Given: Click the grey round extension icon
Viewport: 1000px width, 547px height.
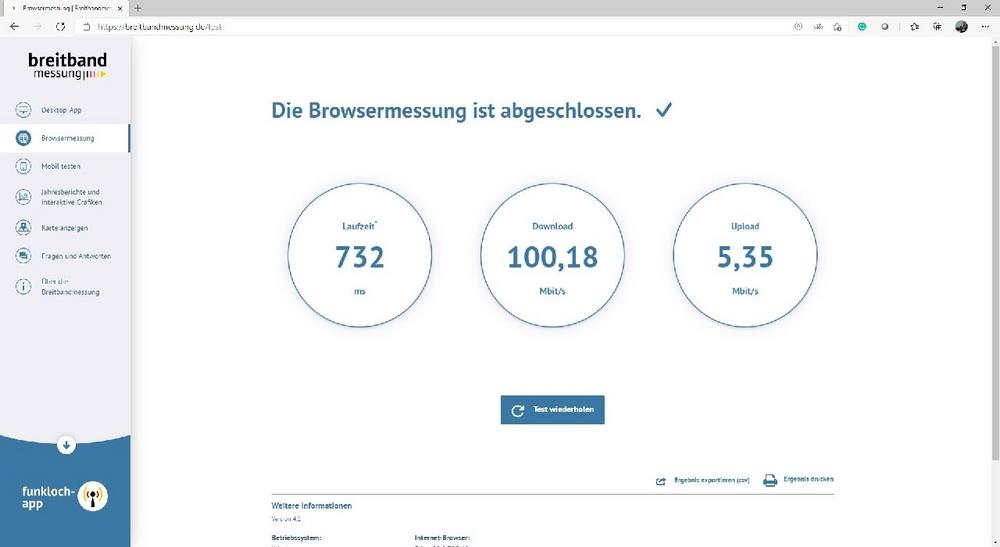Looking at the screenshot, I should click(x=885, y=27).
